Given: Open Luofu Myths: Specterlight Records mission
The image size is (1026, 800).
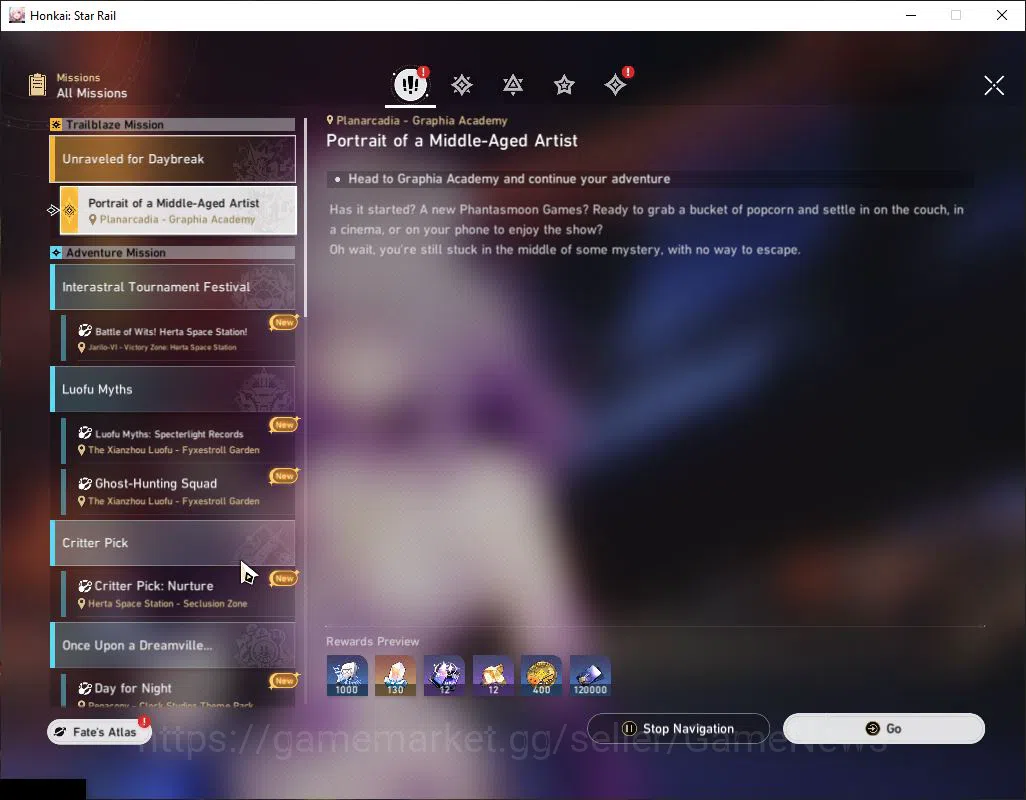Looking at the screenshot, I should tap(178, 441).
